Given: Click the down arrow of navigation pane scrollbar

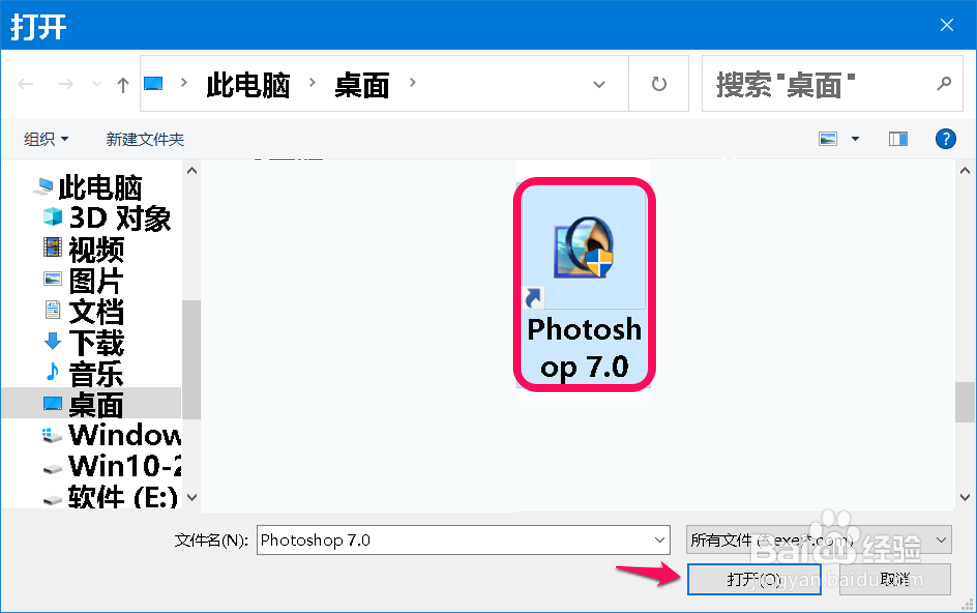Looking at the screenshot, I should click(x=192, y=497).
